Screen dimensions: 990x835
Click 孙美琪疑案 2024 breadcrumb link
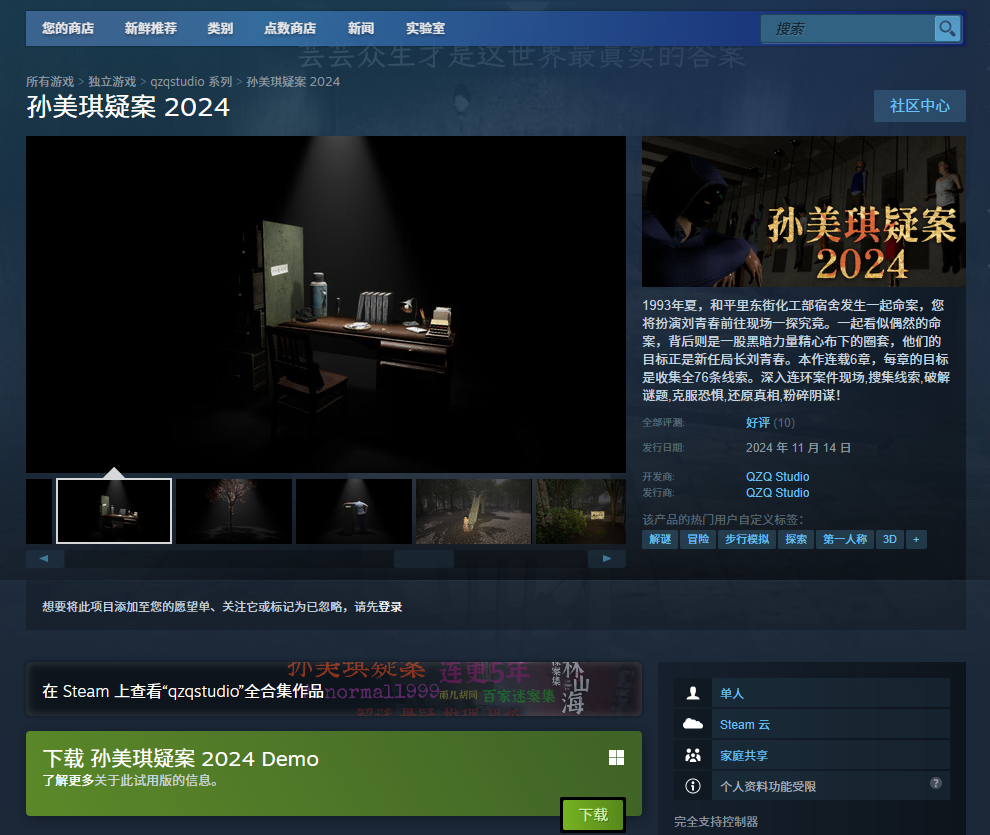pos(293,81)
